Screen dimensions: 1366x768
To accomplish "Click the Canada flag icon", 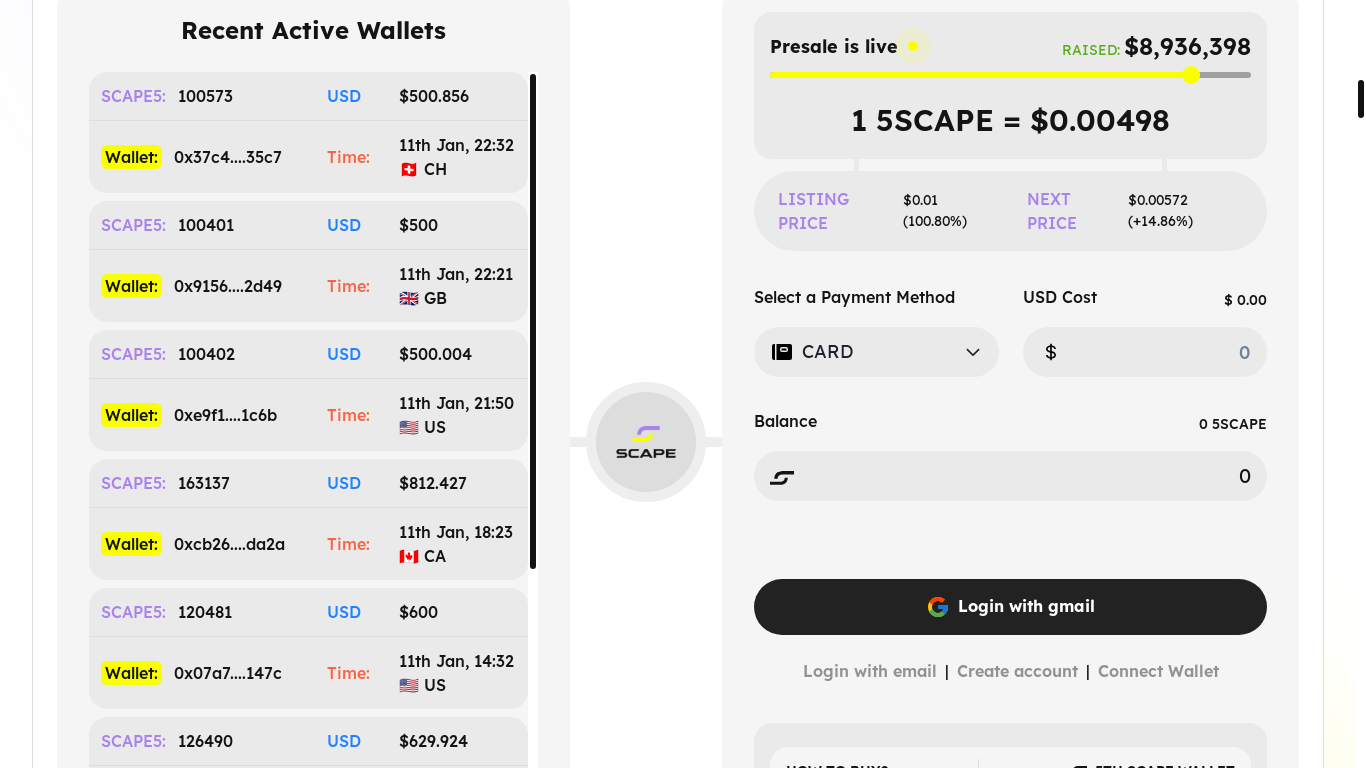I will click(408, 557).
